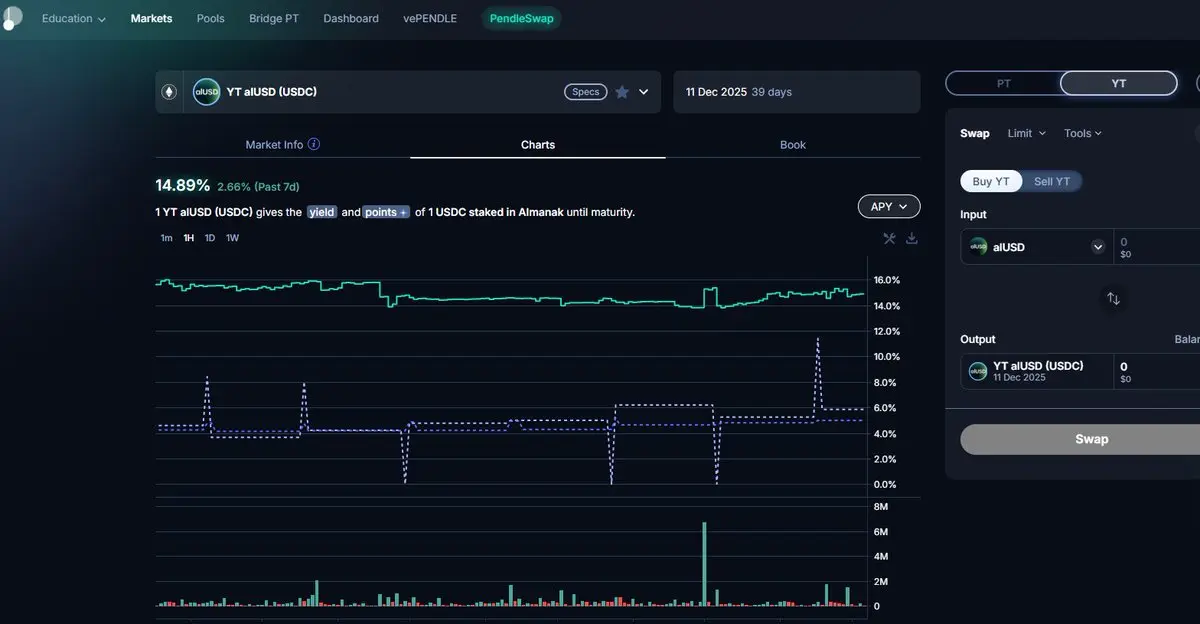Switch to the Book tab

point(793,144)
